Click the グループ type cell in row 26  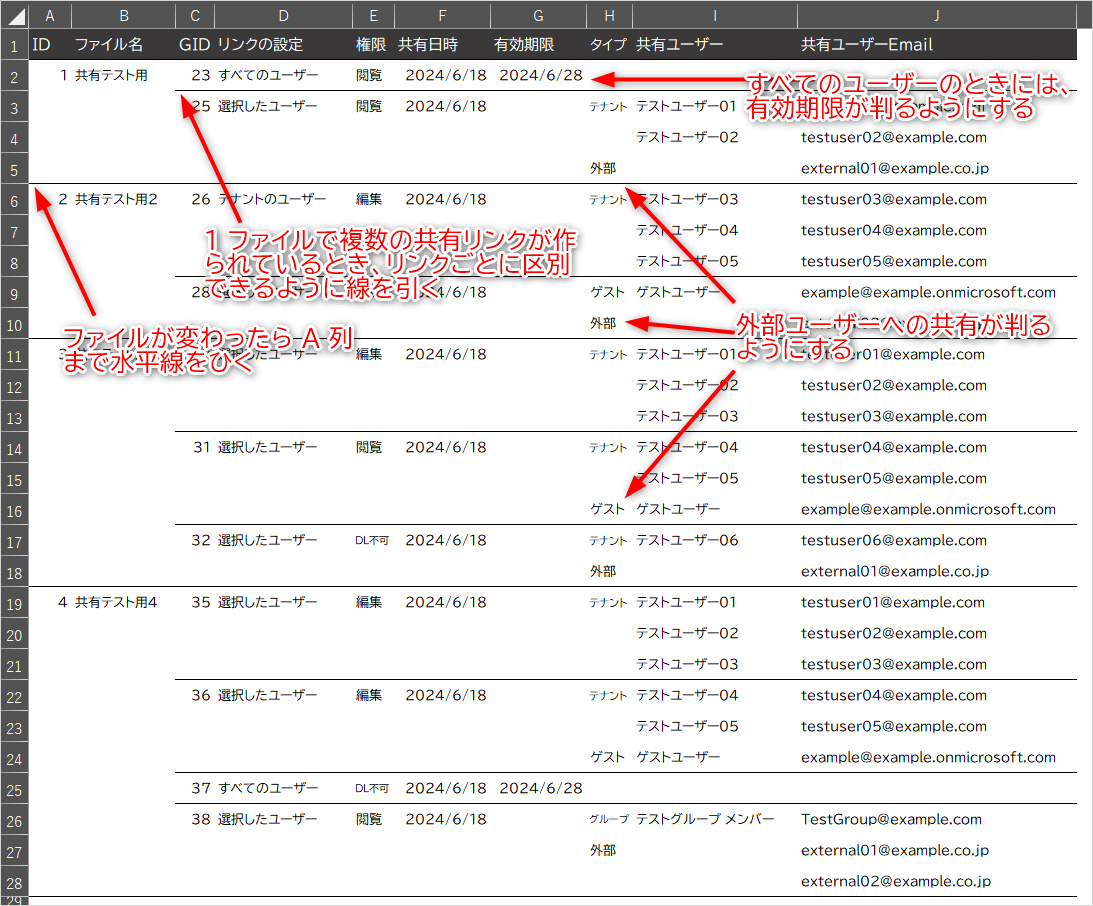pos(608,820)
